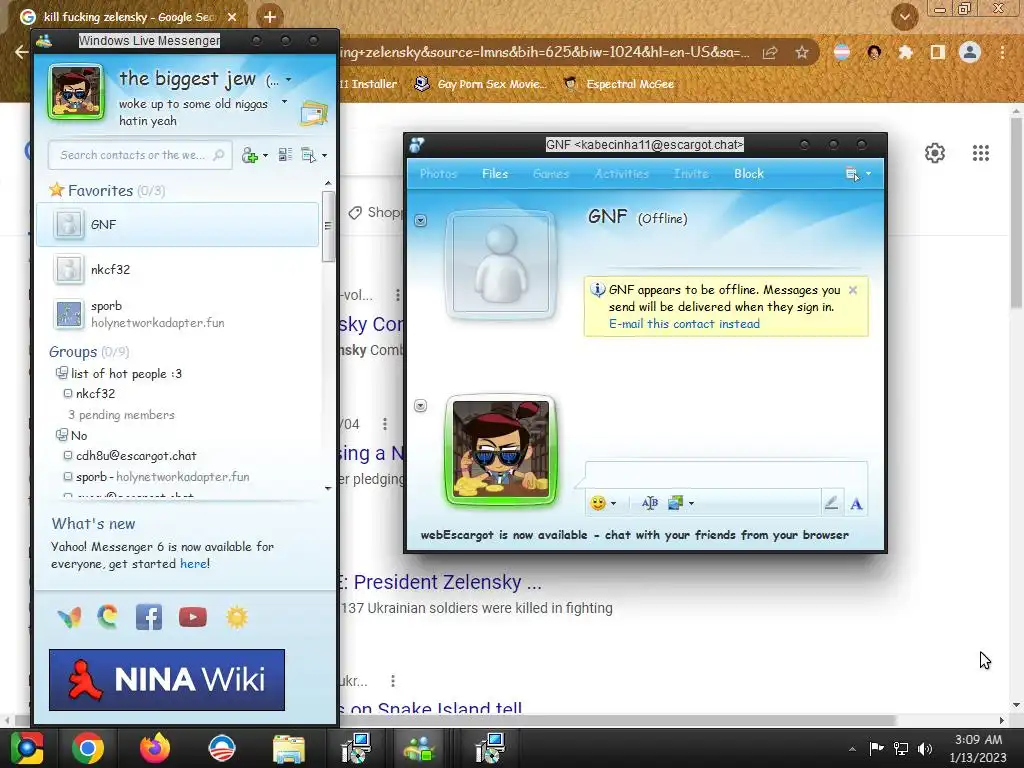Click the YouTube icon in the Messenger bottom row
The image size is (1024, 768).
pyautogui.click(x=193, y=616)
